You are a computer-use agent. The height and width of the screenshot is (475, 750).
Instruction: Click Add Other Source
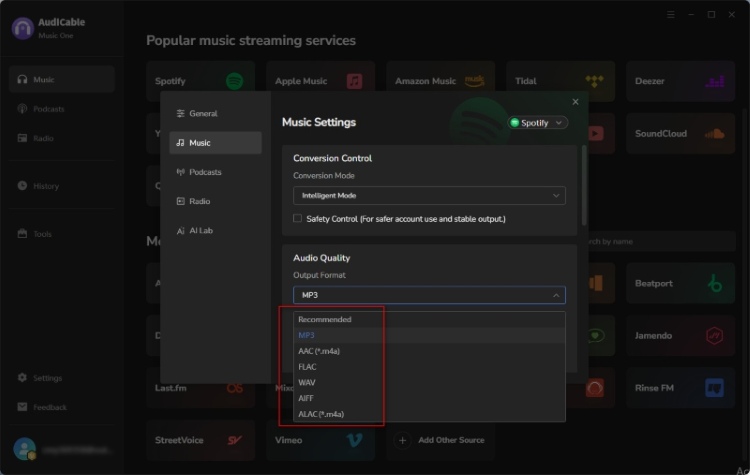click(x=441, y=440)
